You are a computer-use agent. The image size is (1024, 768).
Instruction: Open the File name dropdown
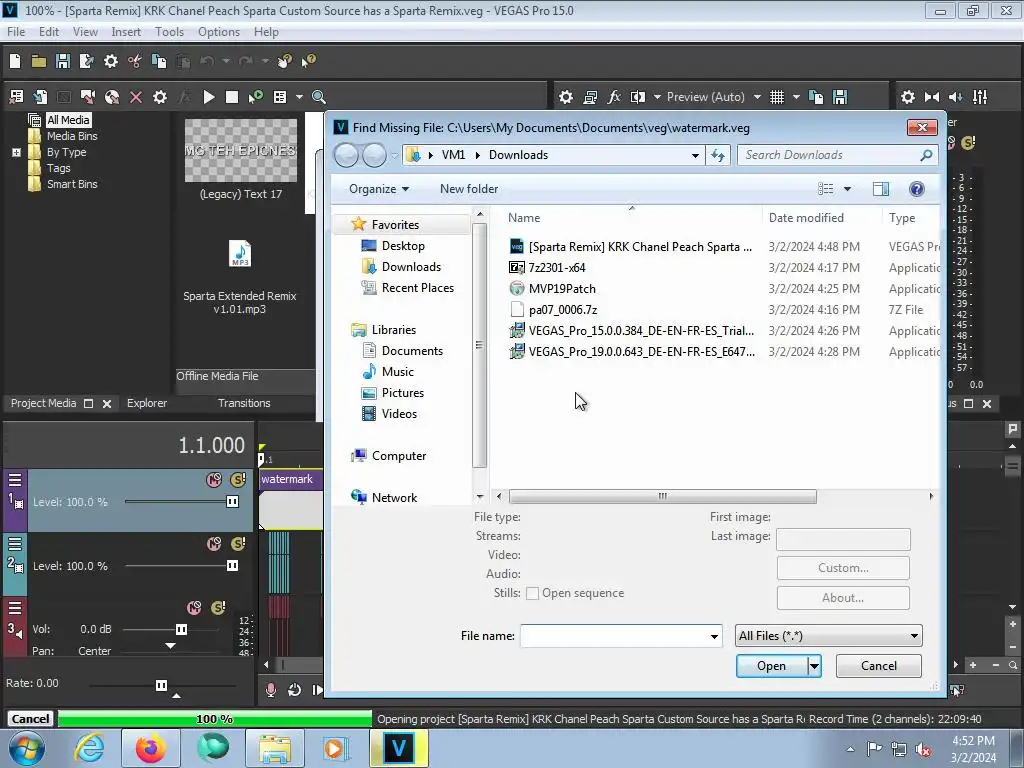coord(714,636)
